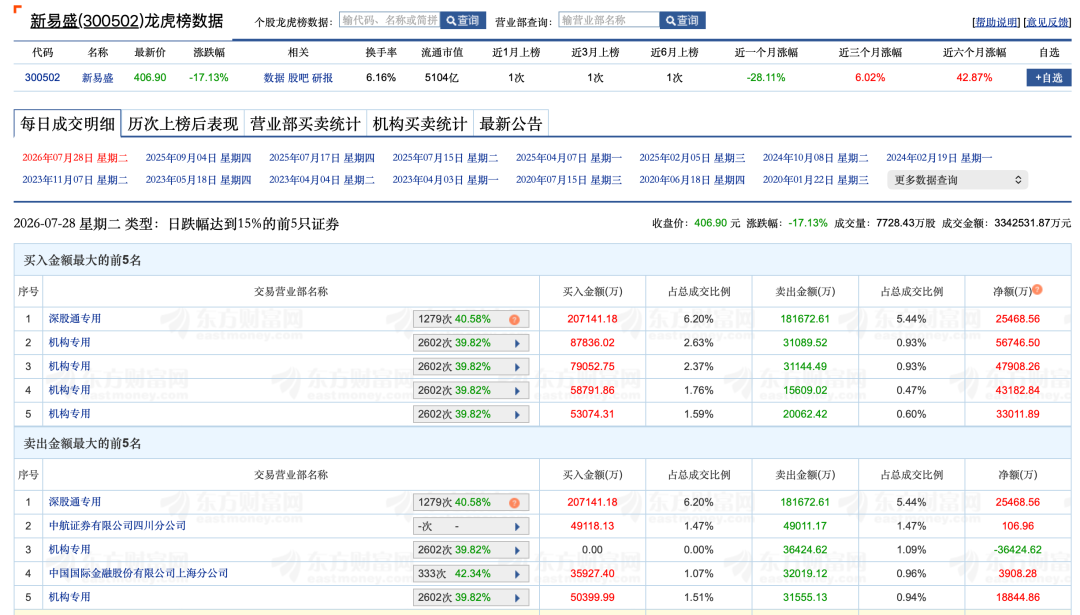Click the buy amount 207141.18 in buy table row 1

click(592, 319)
